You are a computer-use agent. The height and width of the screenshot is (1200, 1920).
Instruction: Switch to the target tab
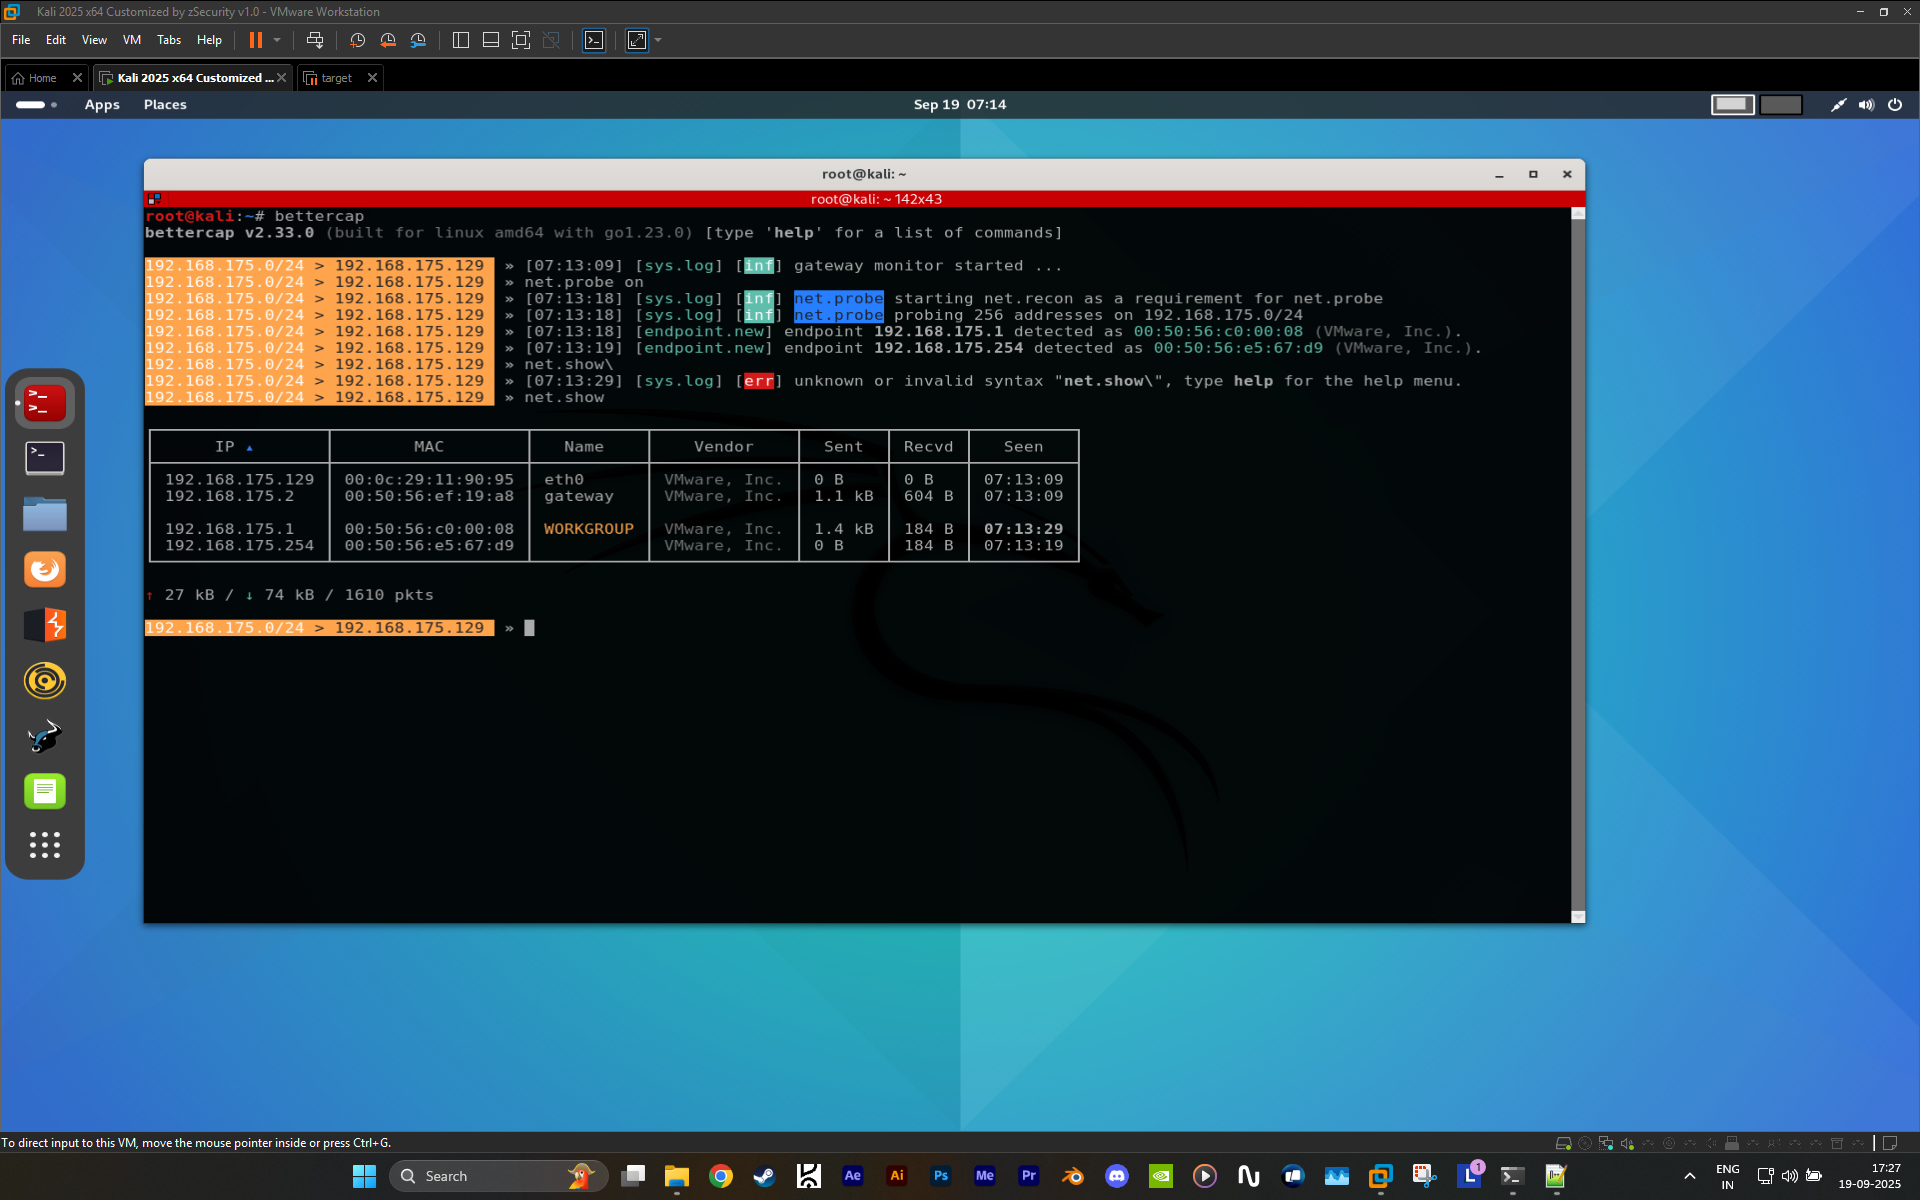point(336,78)
